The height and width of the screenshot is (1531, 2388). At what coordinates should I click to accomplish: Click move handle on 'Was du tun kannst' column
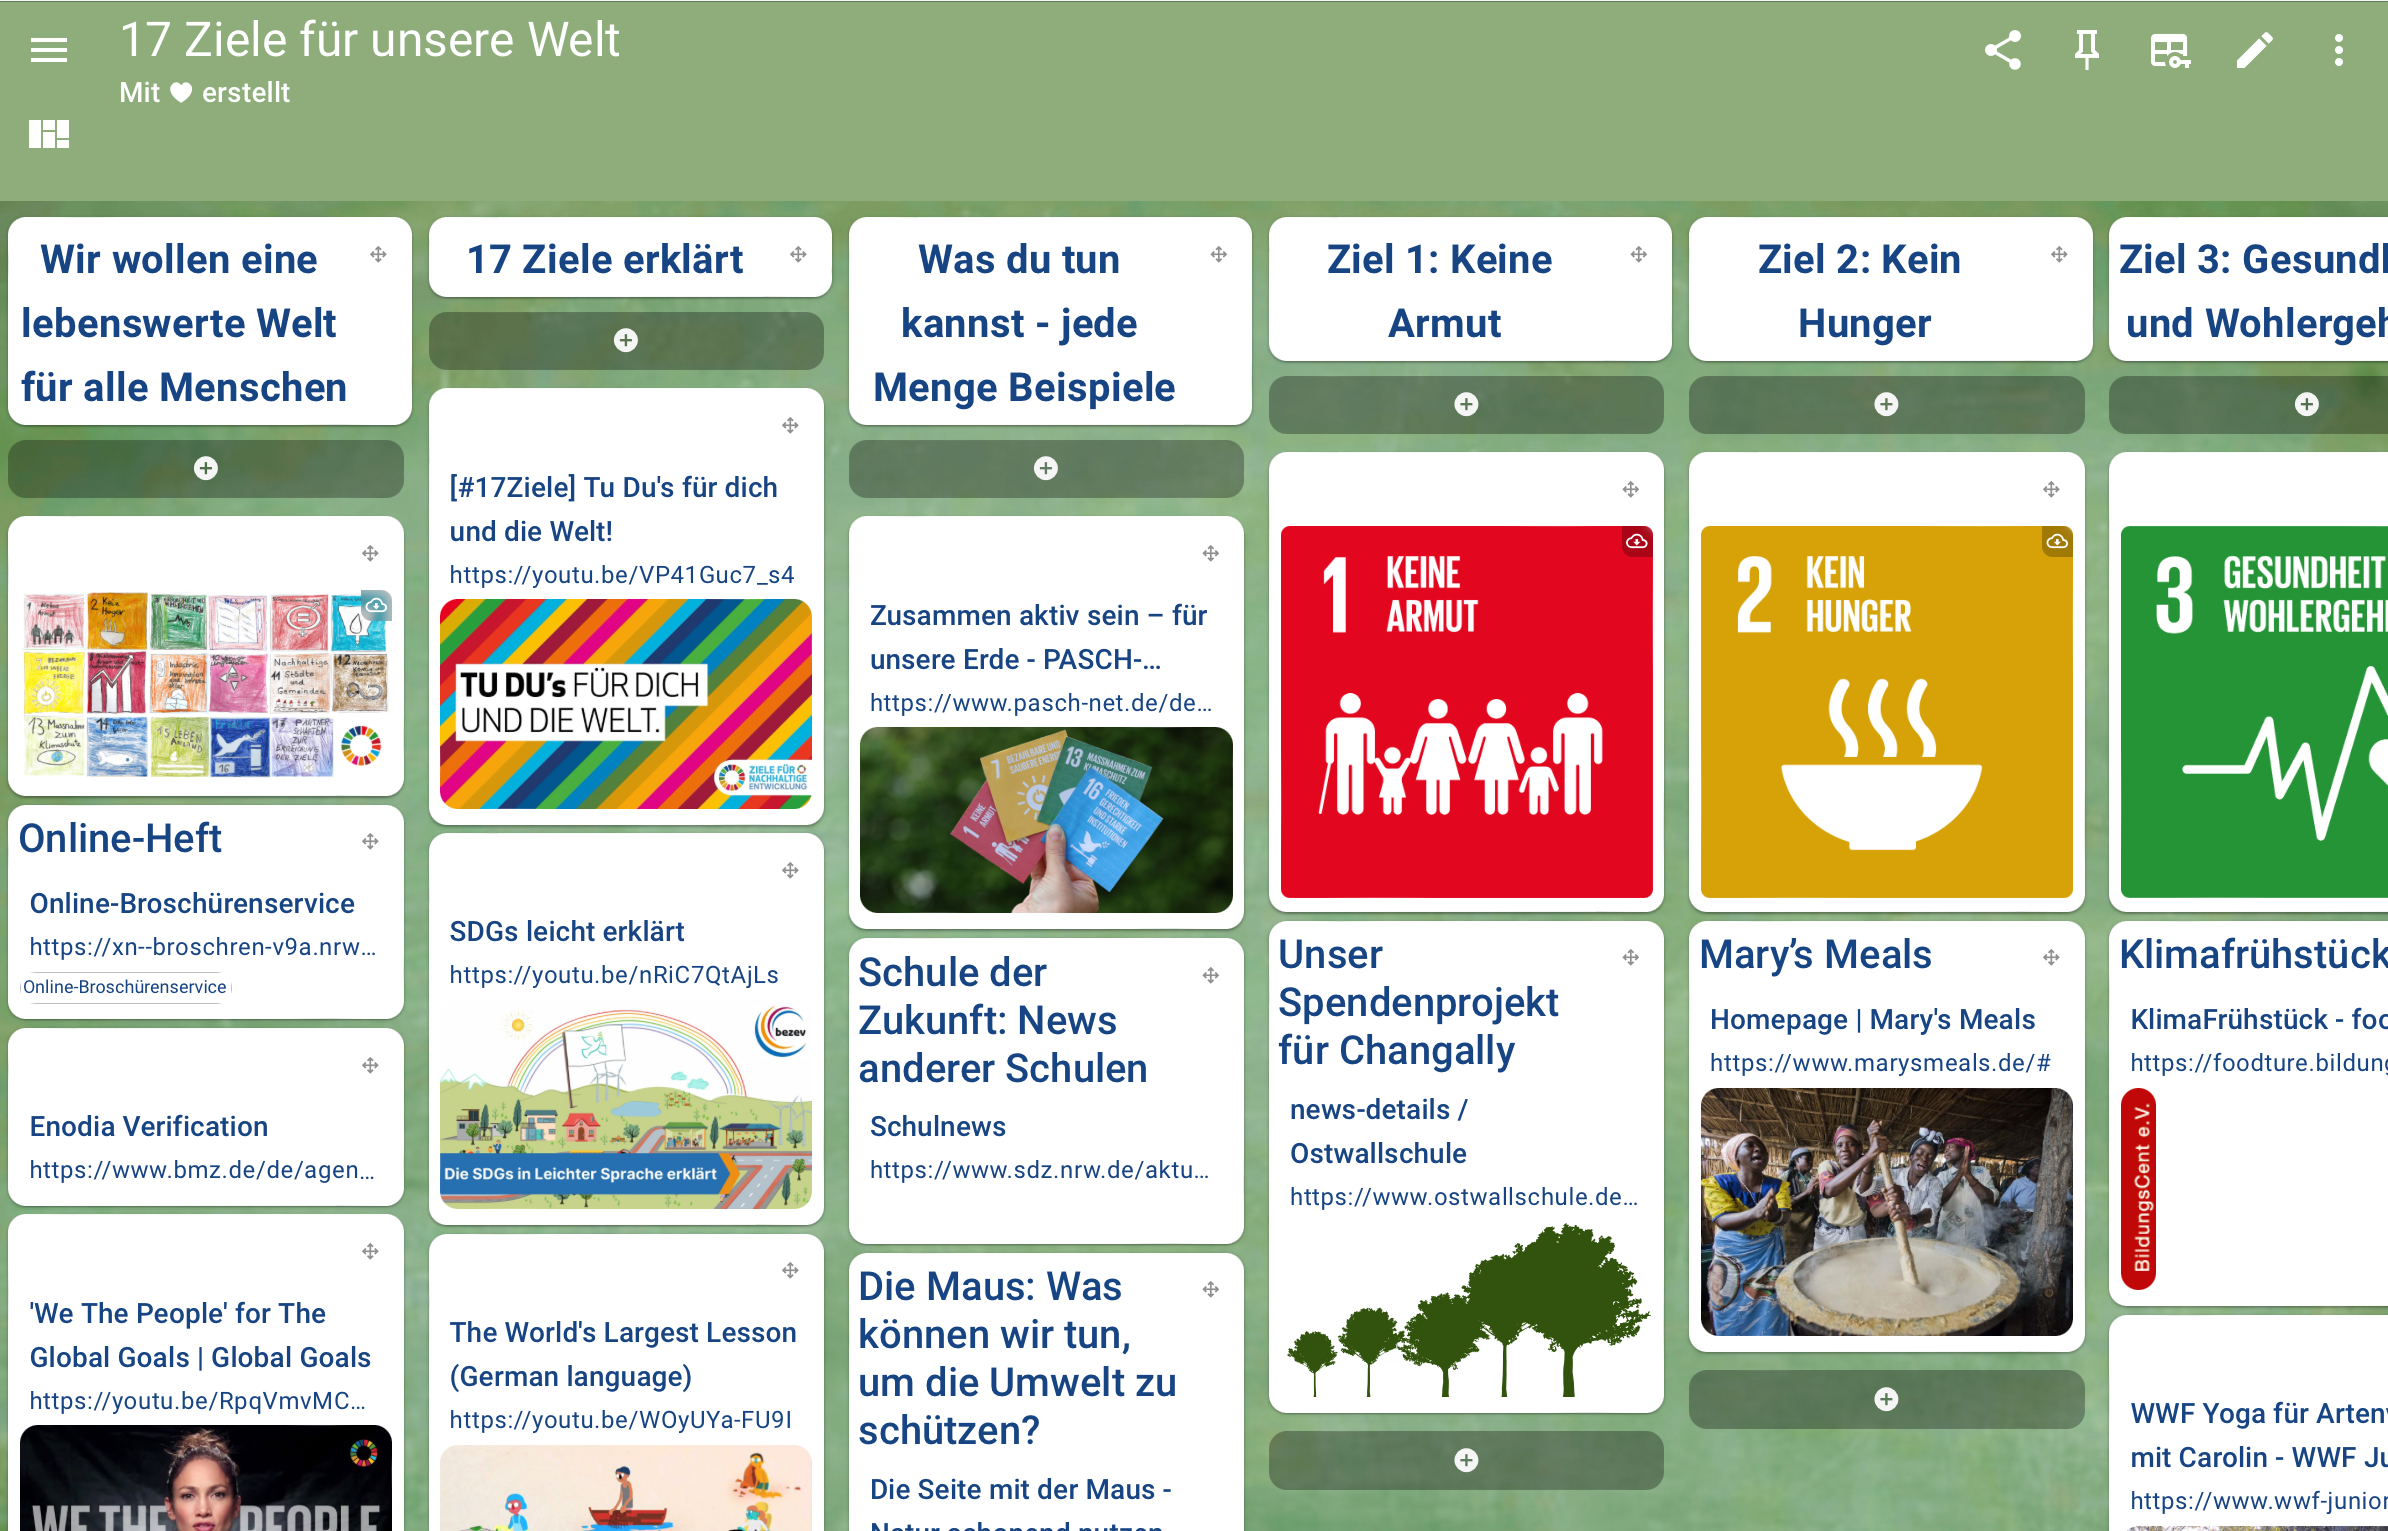[x=1218, y=254]
